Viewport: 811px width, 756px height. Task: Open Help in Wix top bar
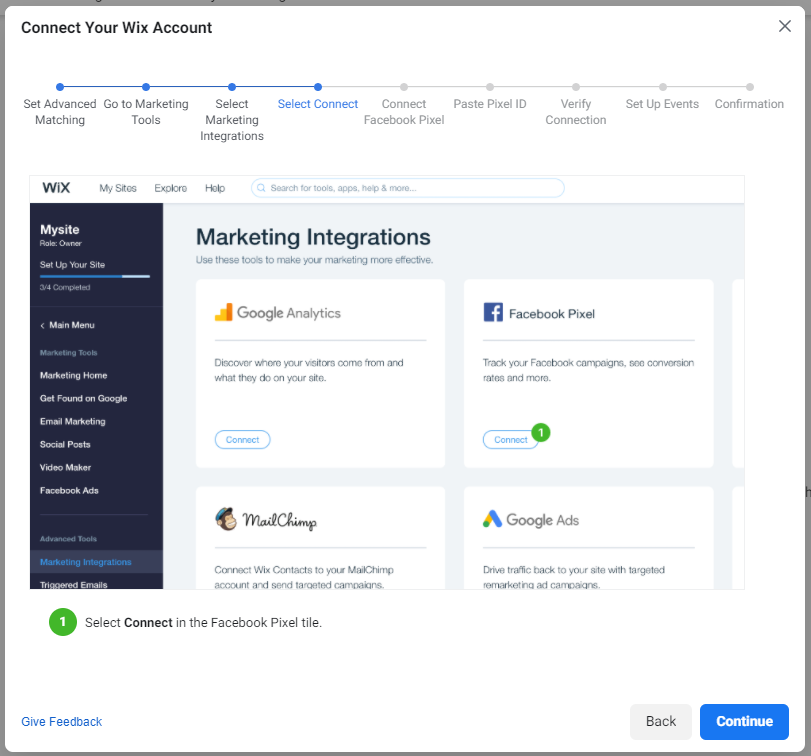[215, 188]
